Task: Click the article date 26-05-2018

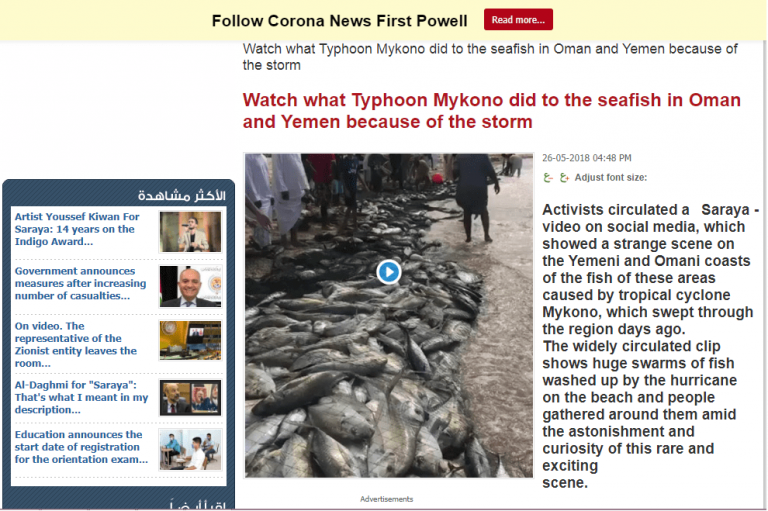Action: pos(587,158)
